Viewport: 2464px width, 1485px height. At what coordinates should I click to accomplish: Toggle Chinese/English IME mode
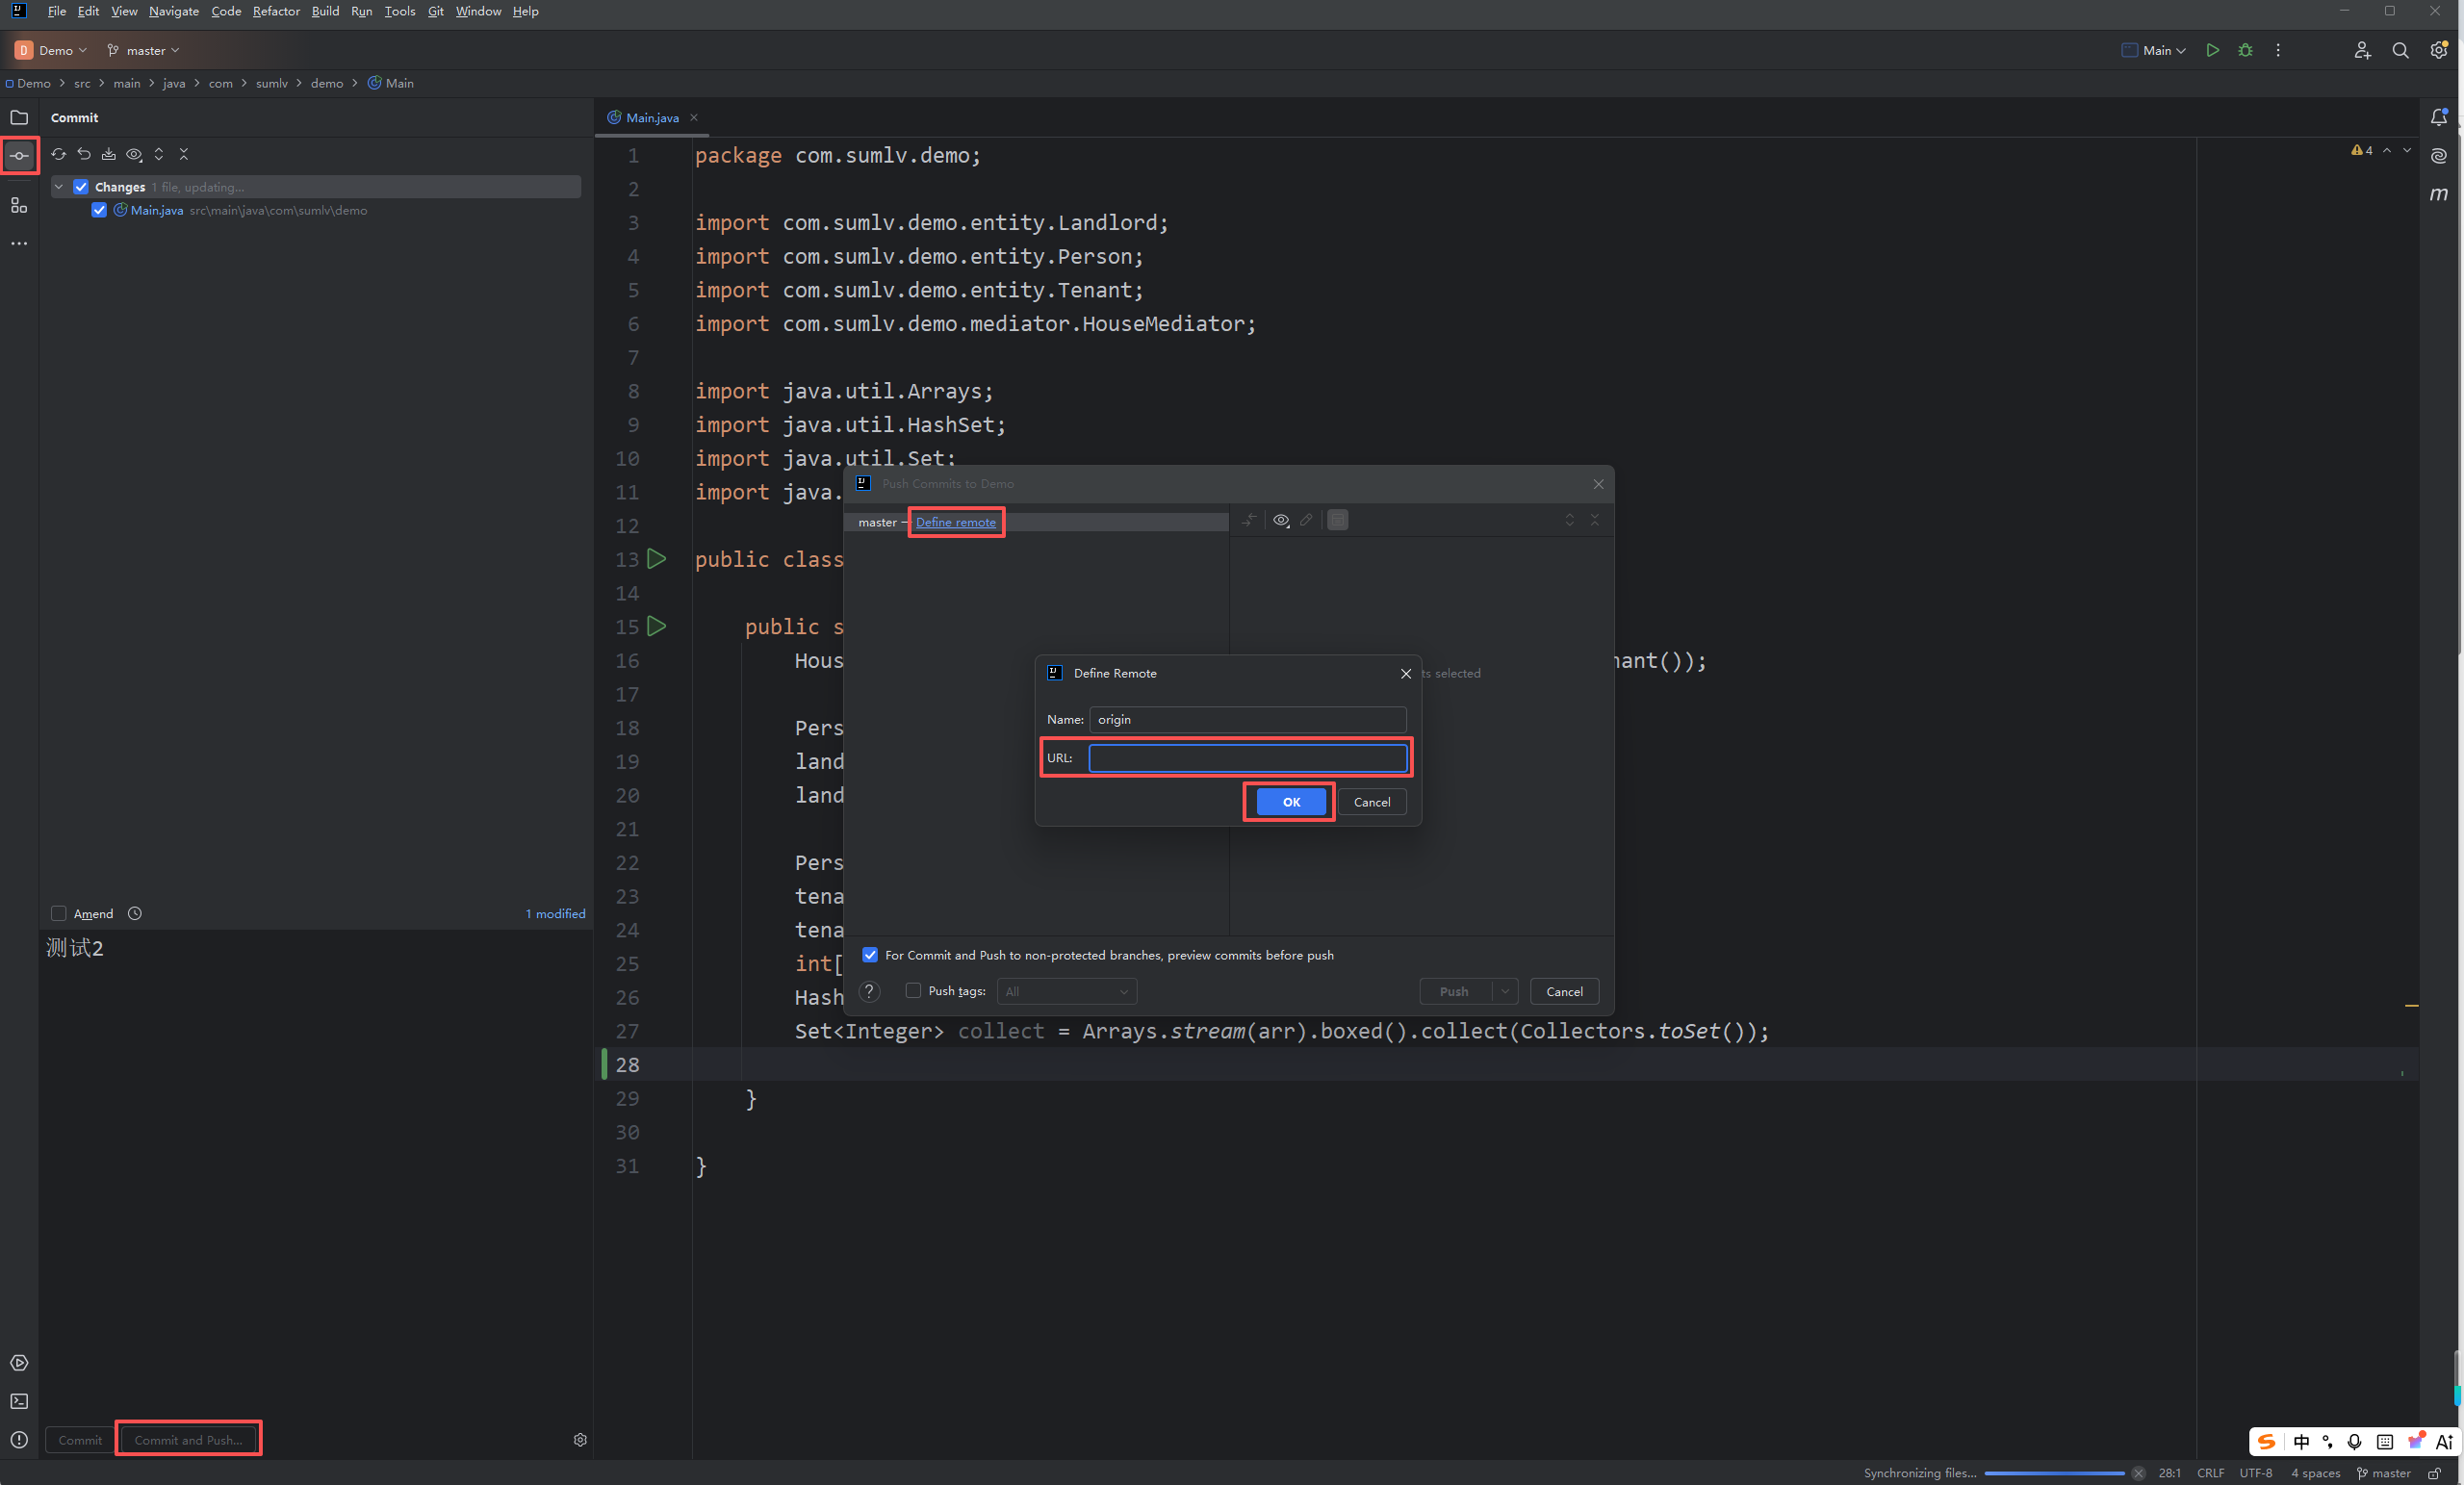tap(2302, 1441)
